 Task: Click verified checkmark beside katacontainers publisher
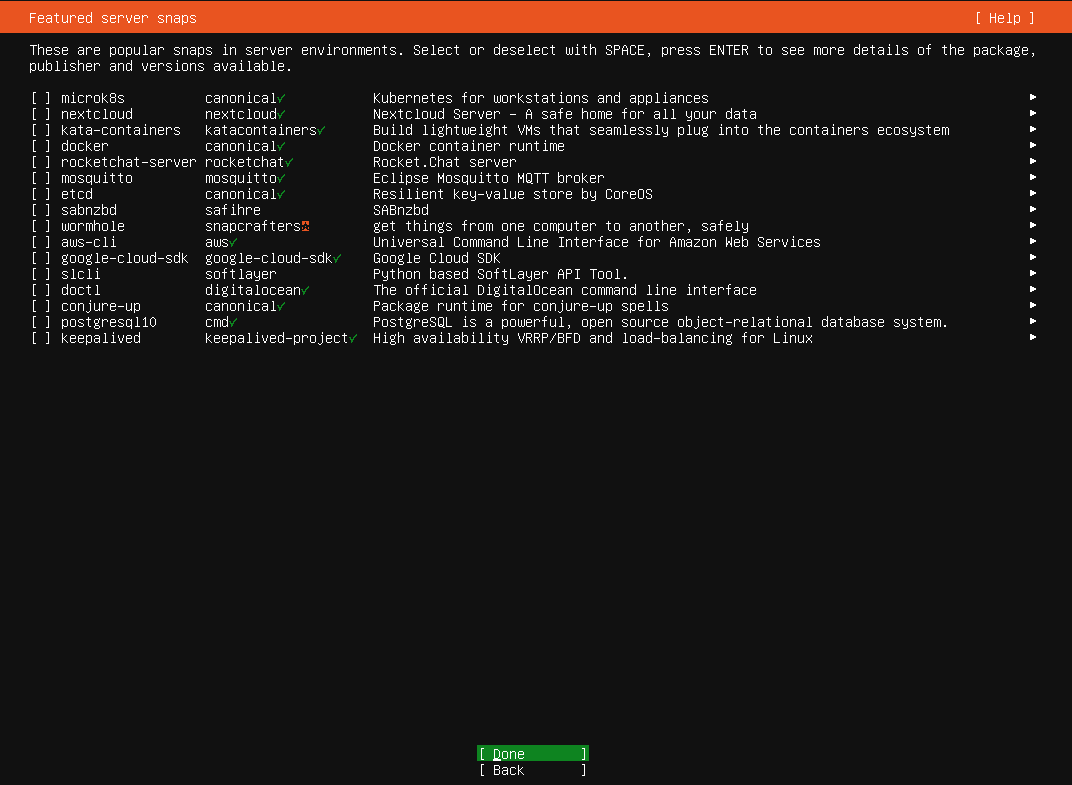click(x=321, y=130)
